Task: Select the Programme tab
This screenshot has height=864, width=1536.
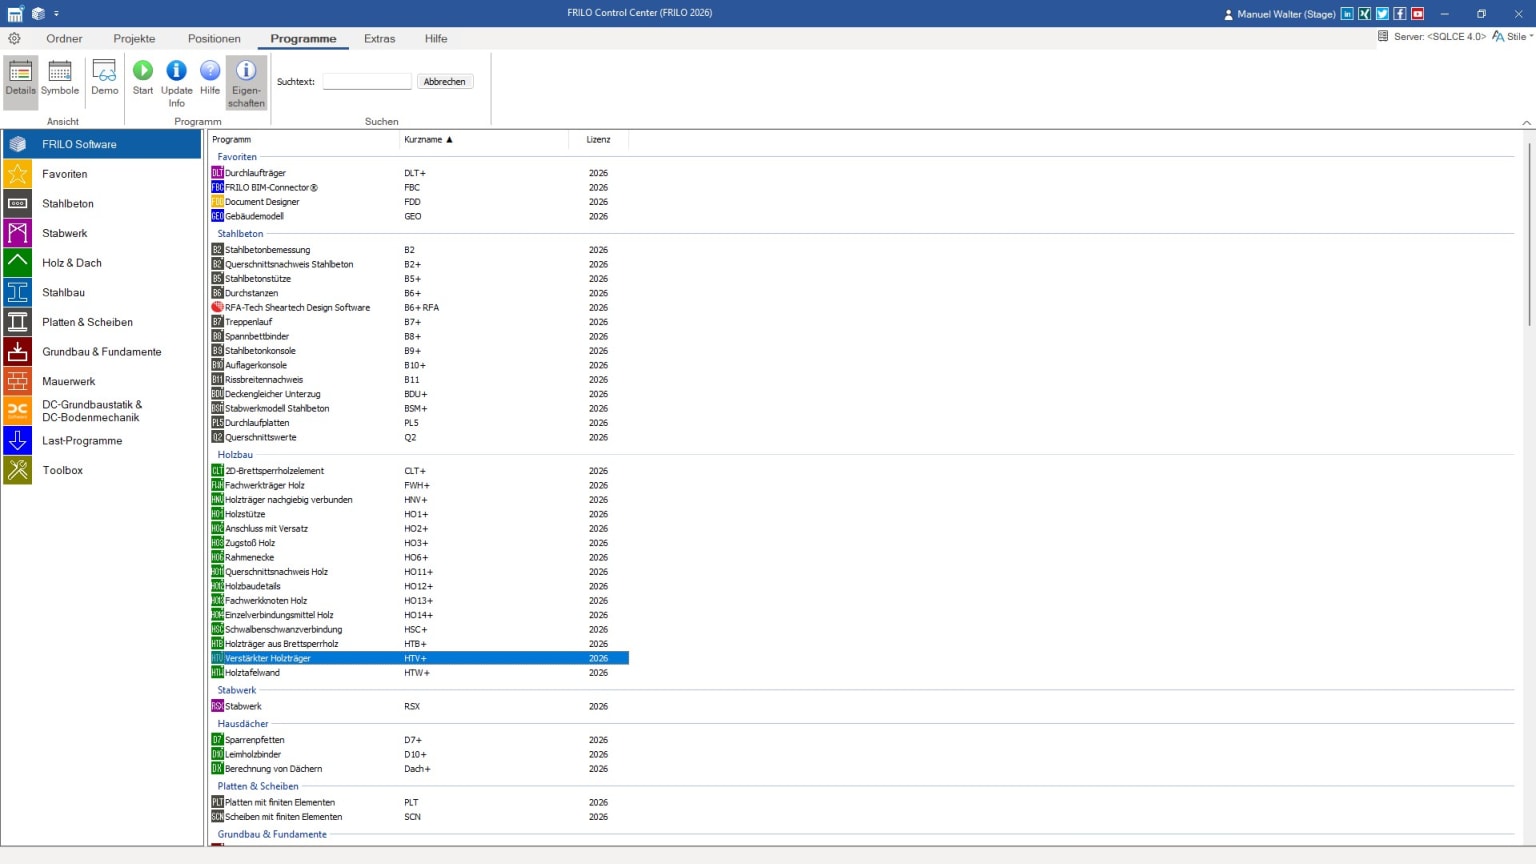Action: point(303,39)
